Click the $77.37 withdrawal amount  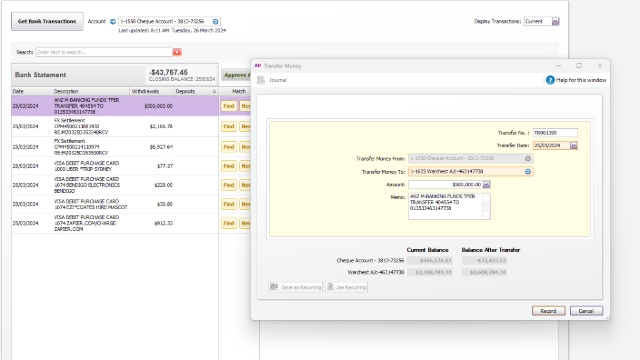[x=164, y=166]
